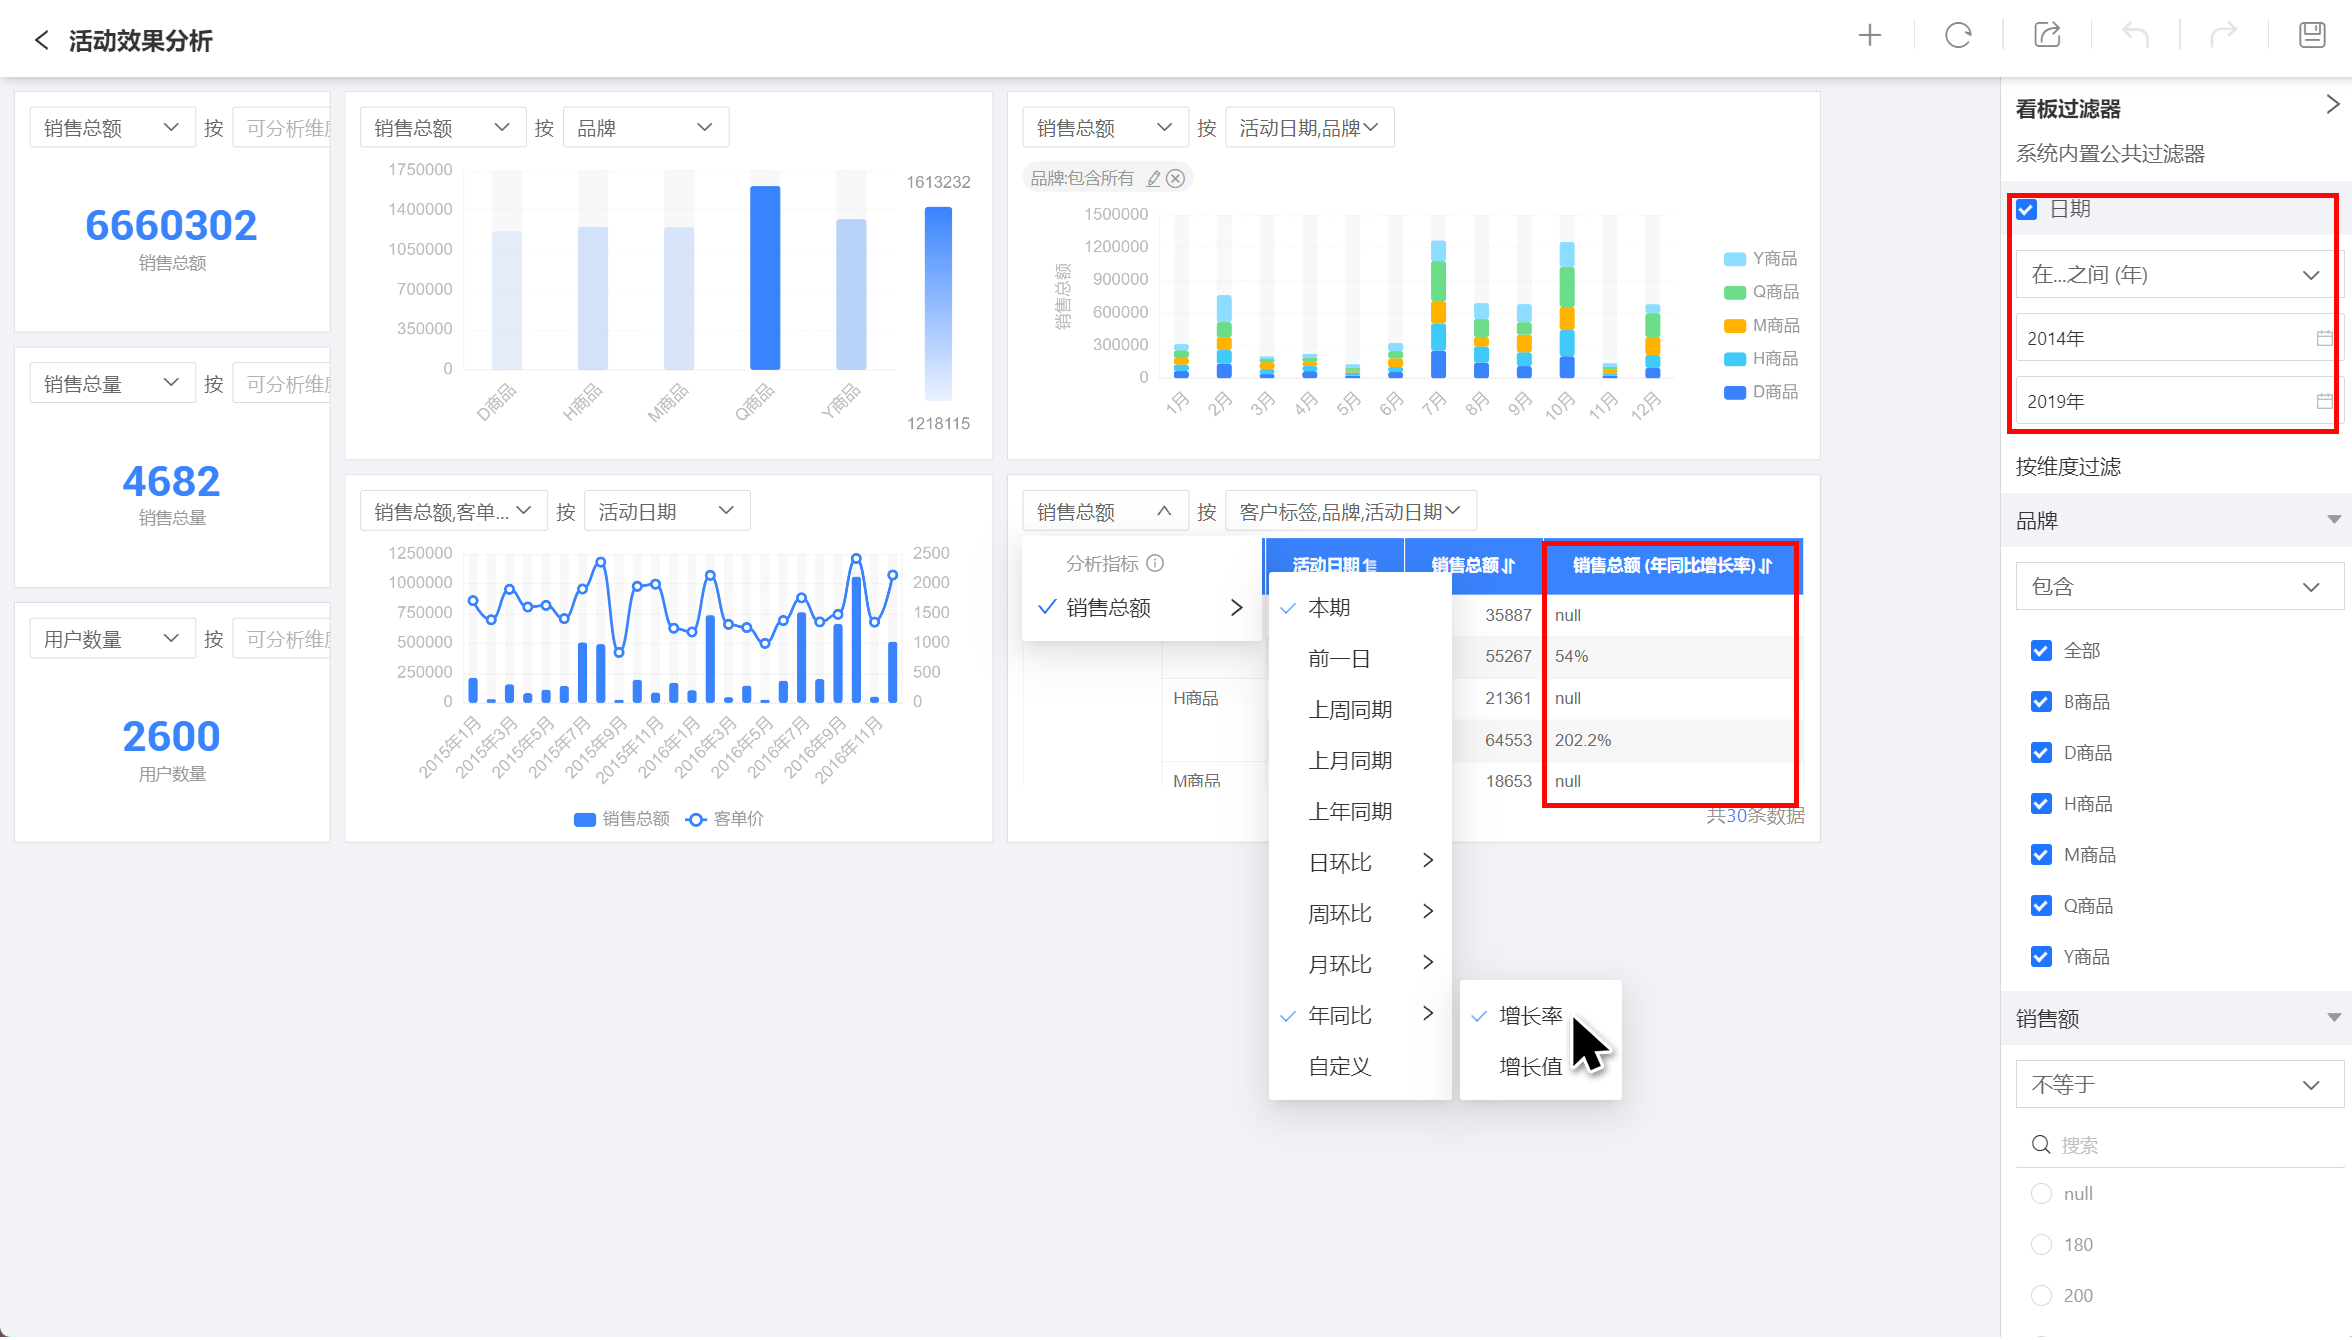Open calendar icon in 2014年 field
Screen dimensions: 2352x1340
pyautogui.click(x=2324, y=338)
